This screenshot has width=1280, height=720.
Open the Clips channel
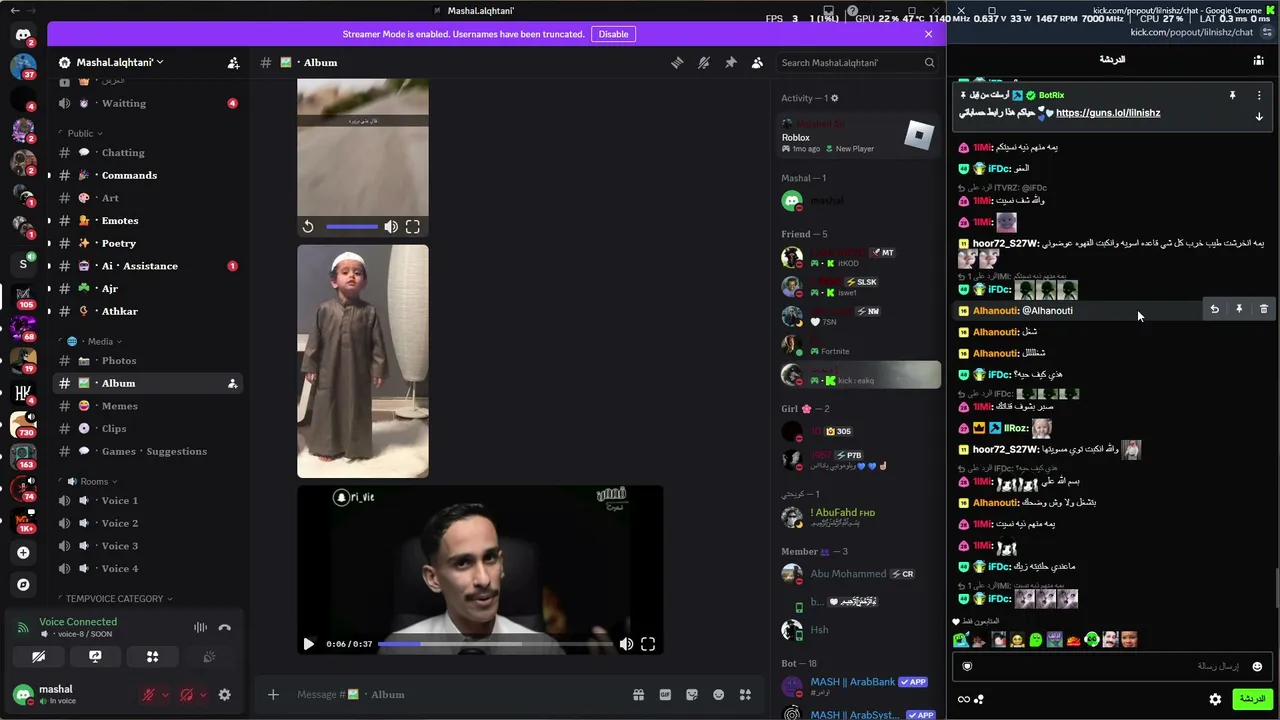coord(146,428)
